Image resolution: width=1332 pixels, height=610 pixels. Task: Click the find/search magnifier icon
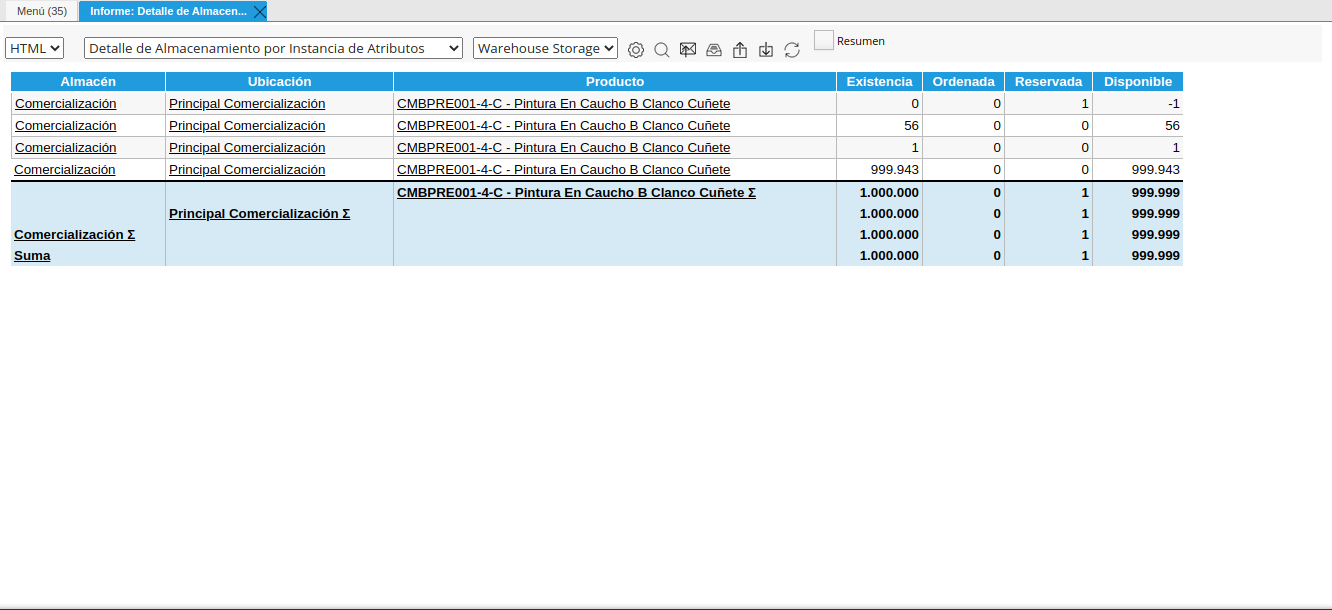pyautogui.click(x=661, y=49)
